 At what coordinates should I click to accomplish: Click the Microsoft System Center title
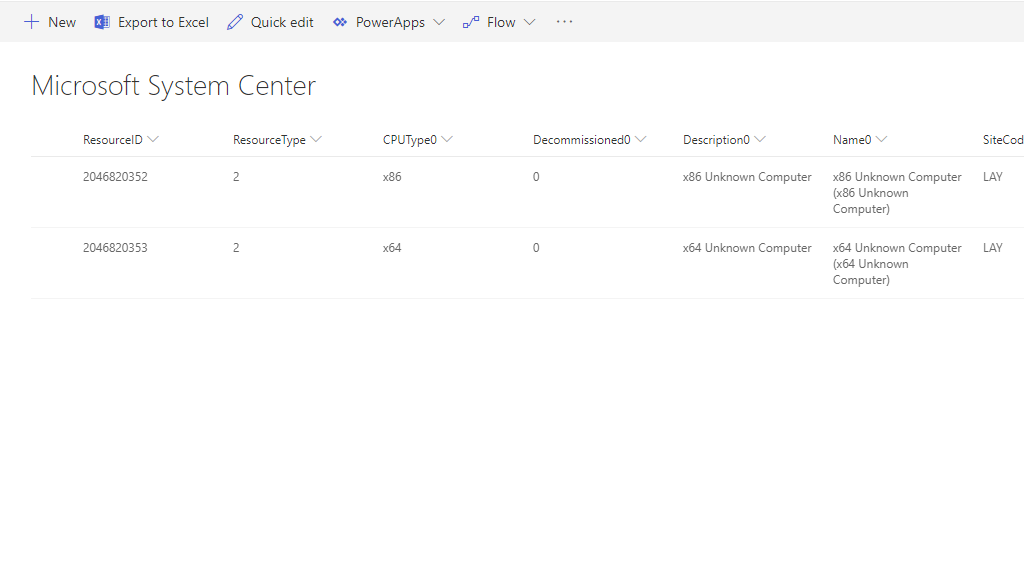click(174, 86)
